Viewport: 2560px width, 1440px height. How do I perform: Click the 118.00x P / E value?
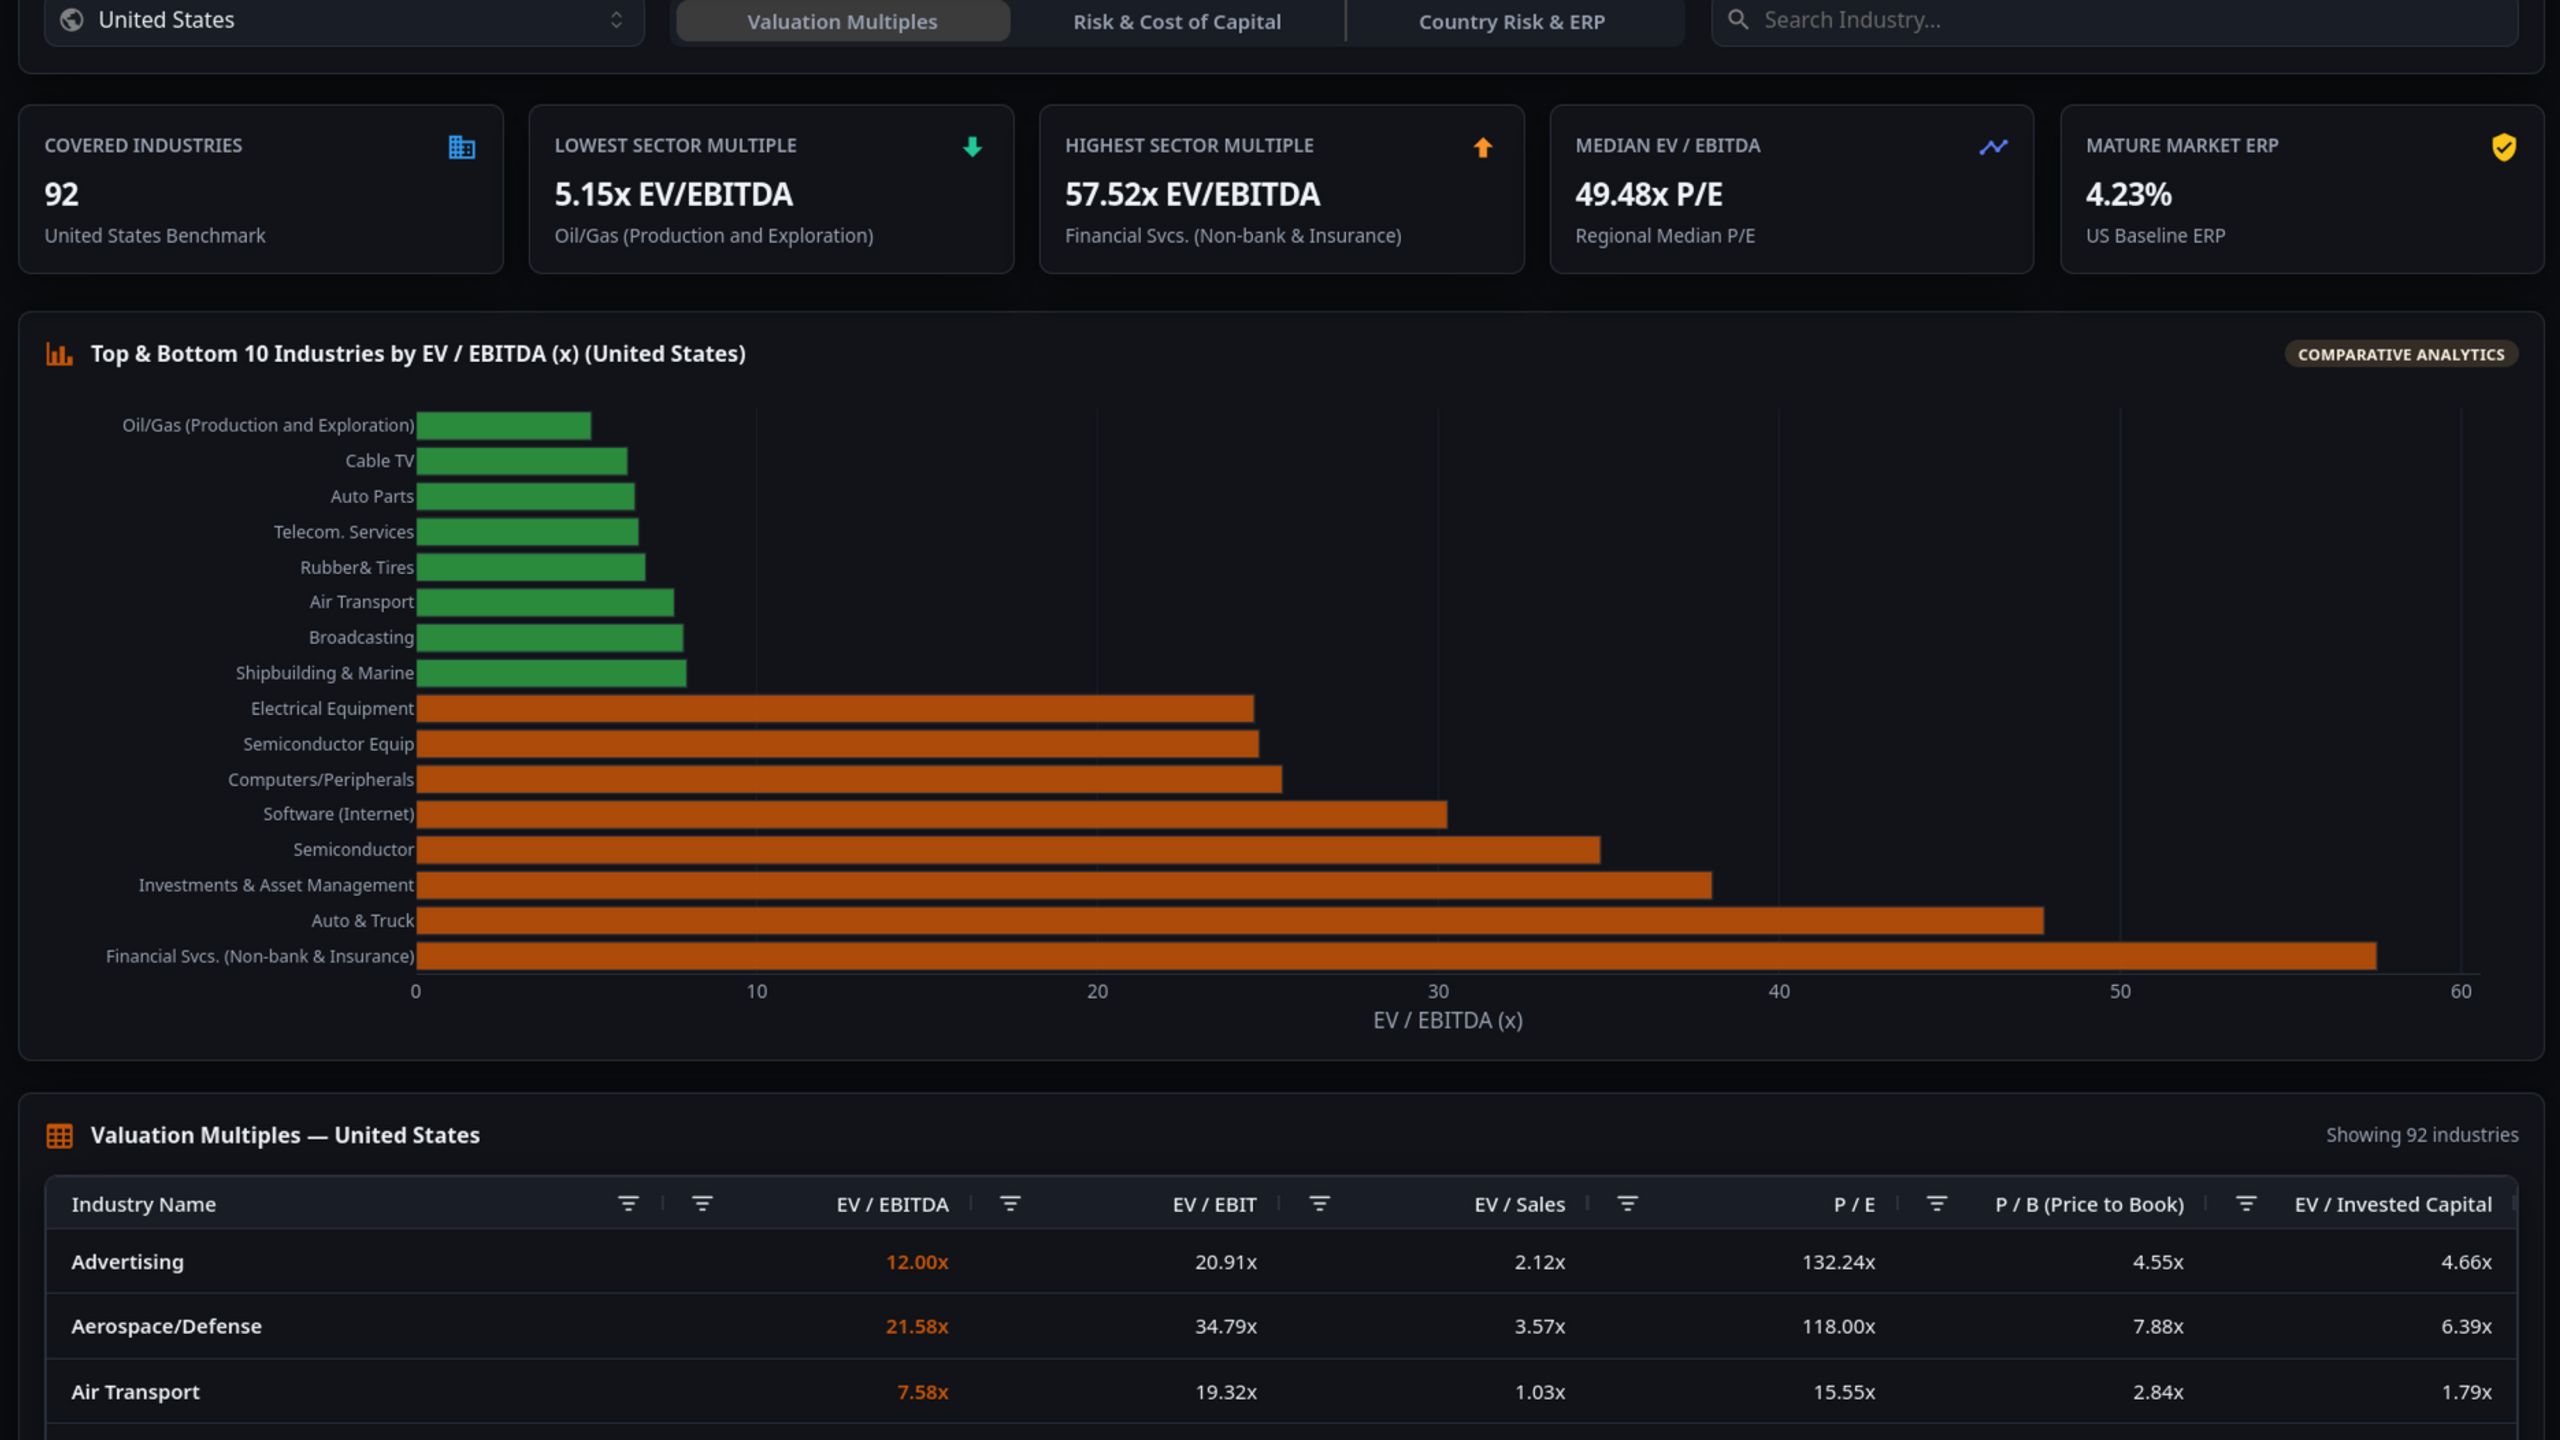tap(1838, 1326)
